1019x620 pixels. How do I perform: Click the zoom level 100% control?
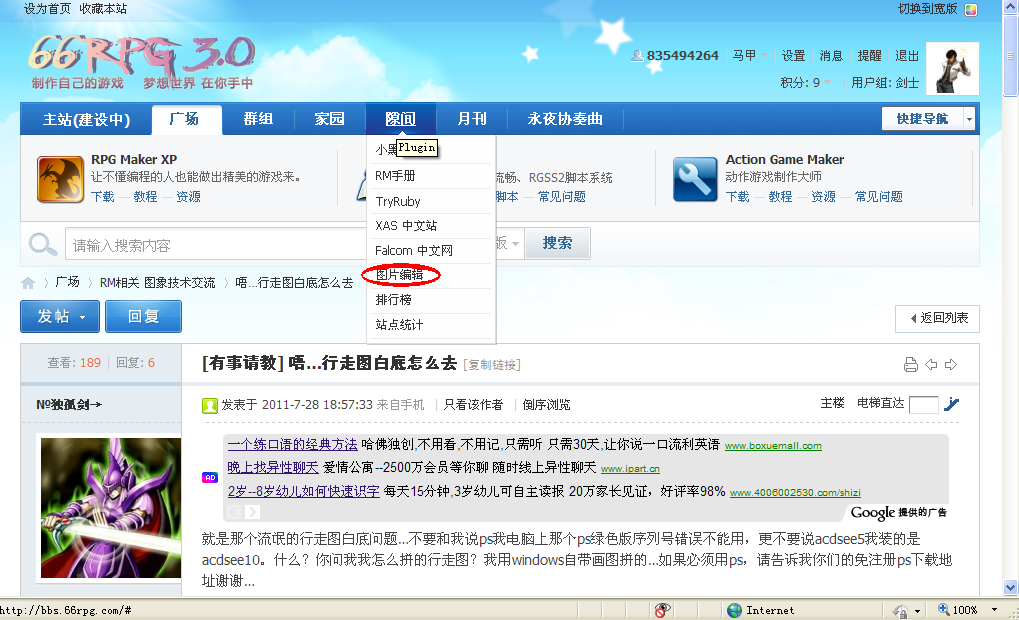pyautogui.click(x=958, y=610)
